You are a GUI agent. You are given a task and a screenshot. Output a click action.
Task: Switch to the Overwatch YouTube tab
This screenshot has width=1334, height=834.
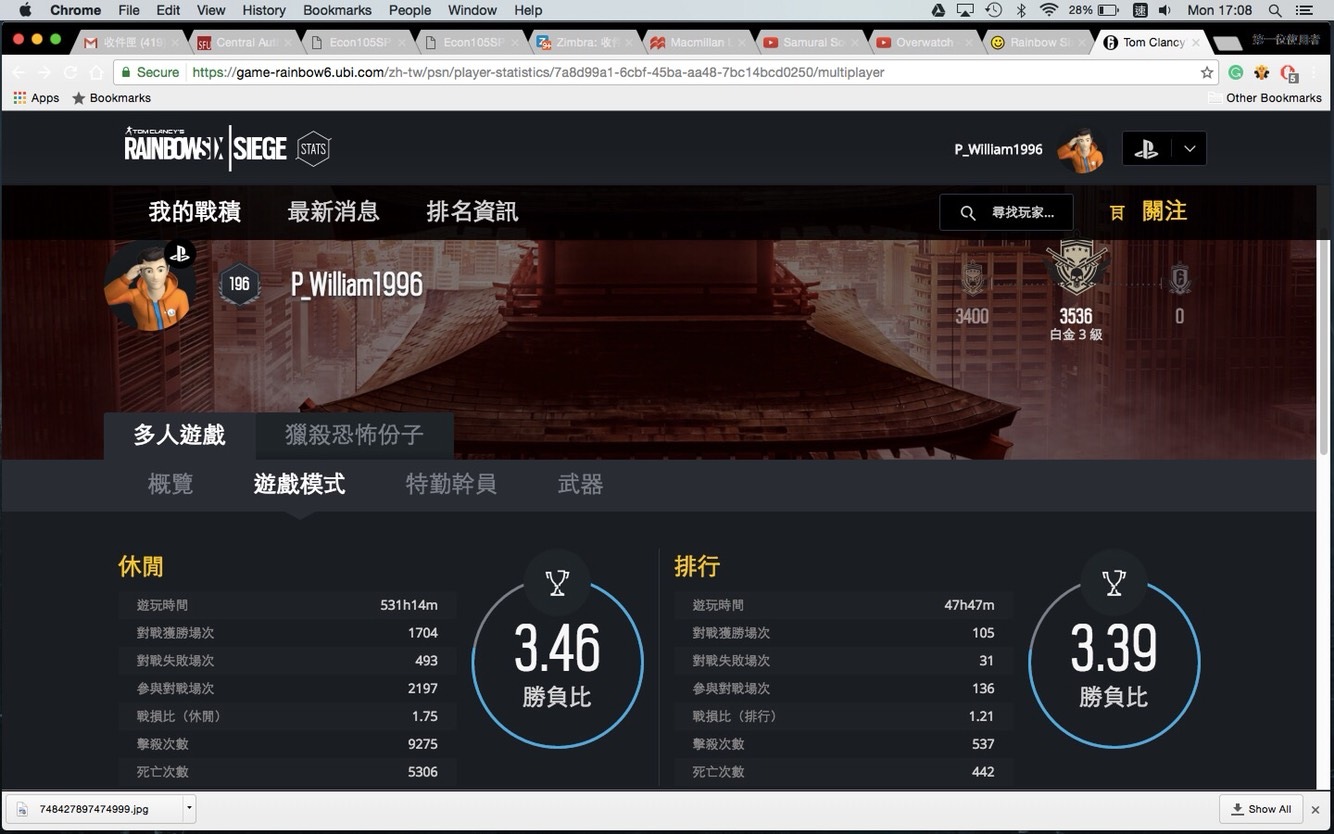[923, 42]
